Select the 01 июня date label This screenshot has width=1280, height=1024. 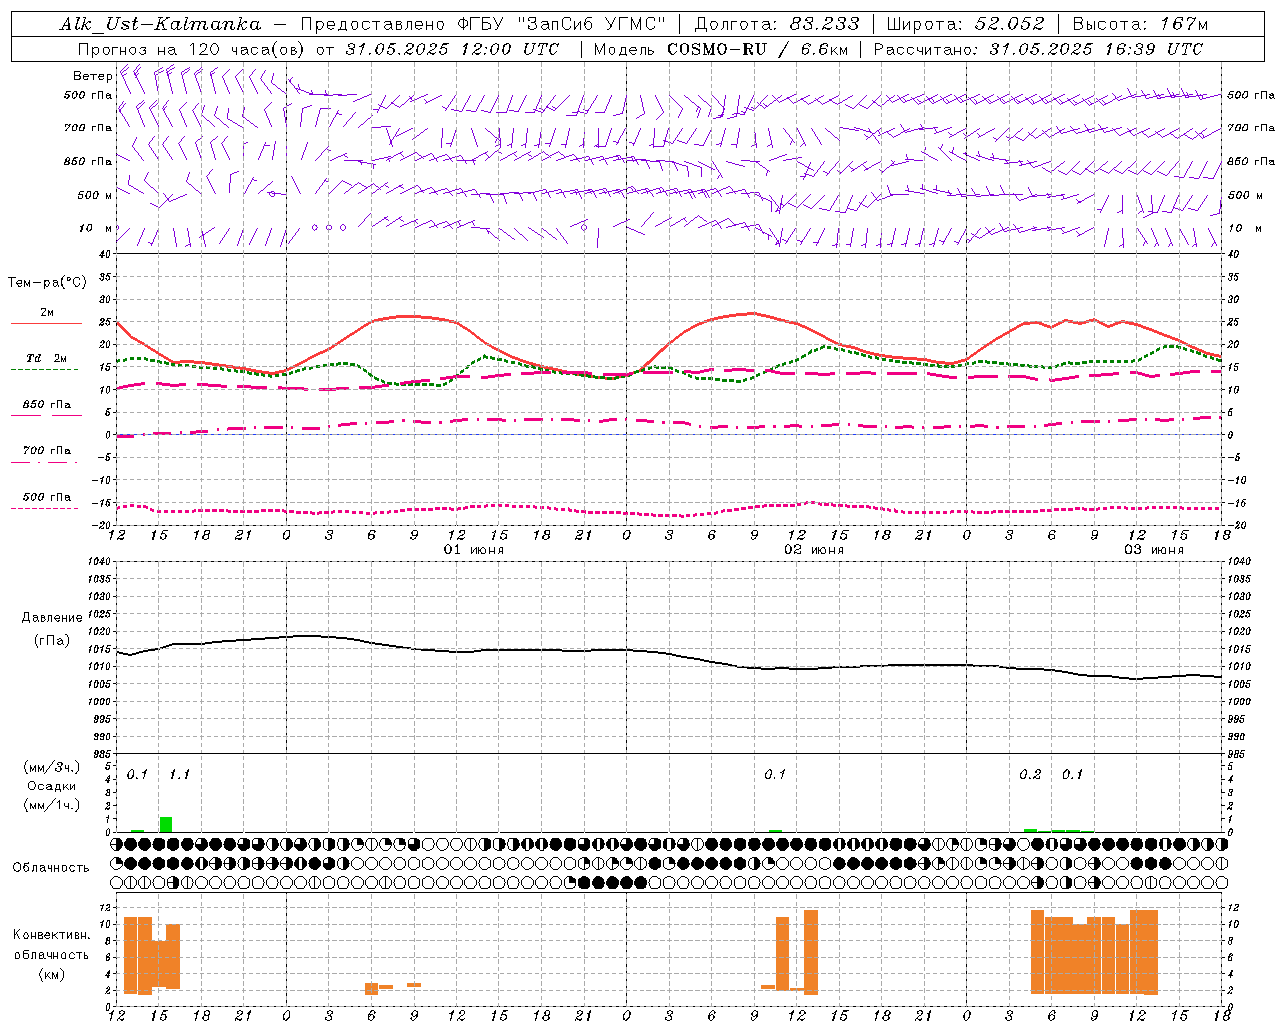pyautogui.click(x=474, y=550)
